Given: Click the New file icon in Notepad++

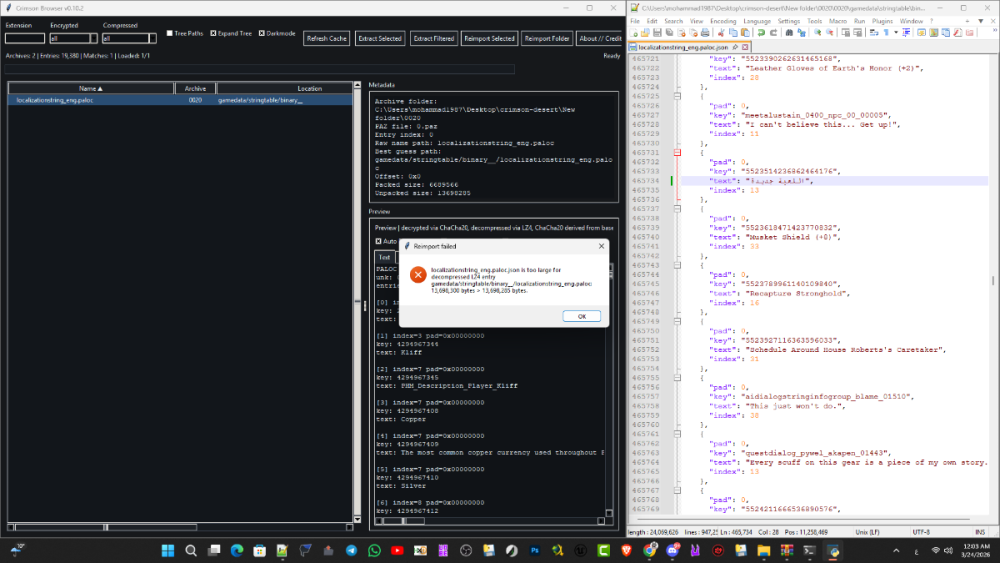Looking at the screenshot, I should pyautogui.click(x=635, y=33).
